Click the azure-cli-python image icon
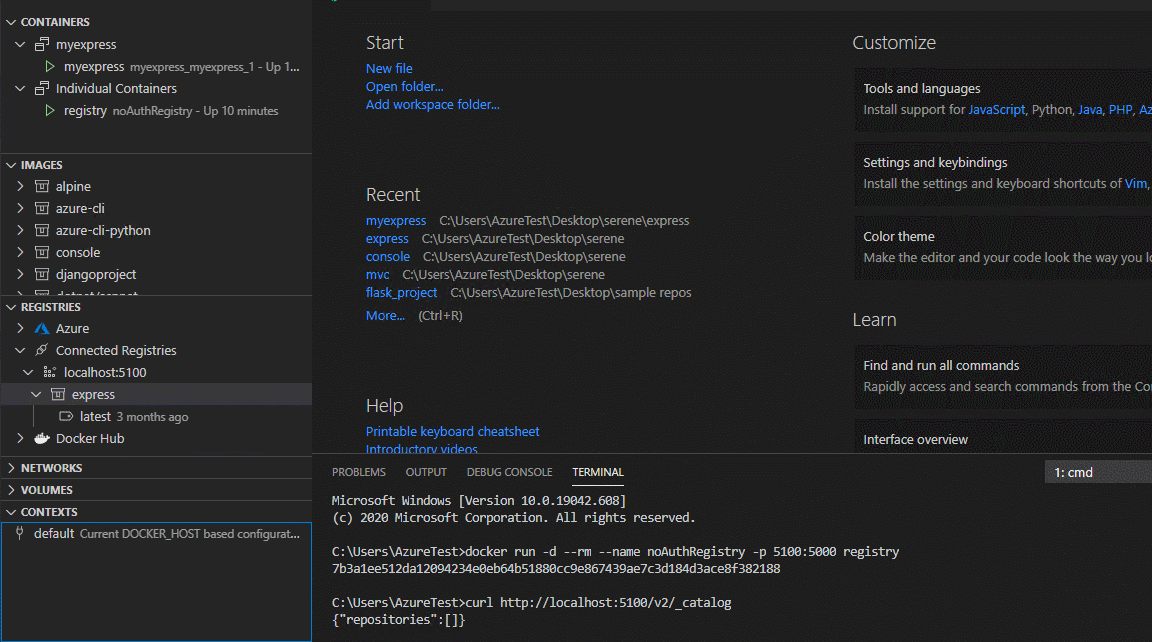This screenshot has height=642, width=1152. tap(42, 231)
